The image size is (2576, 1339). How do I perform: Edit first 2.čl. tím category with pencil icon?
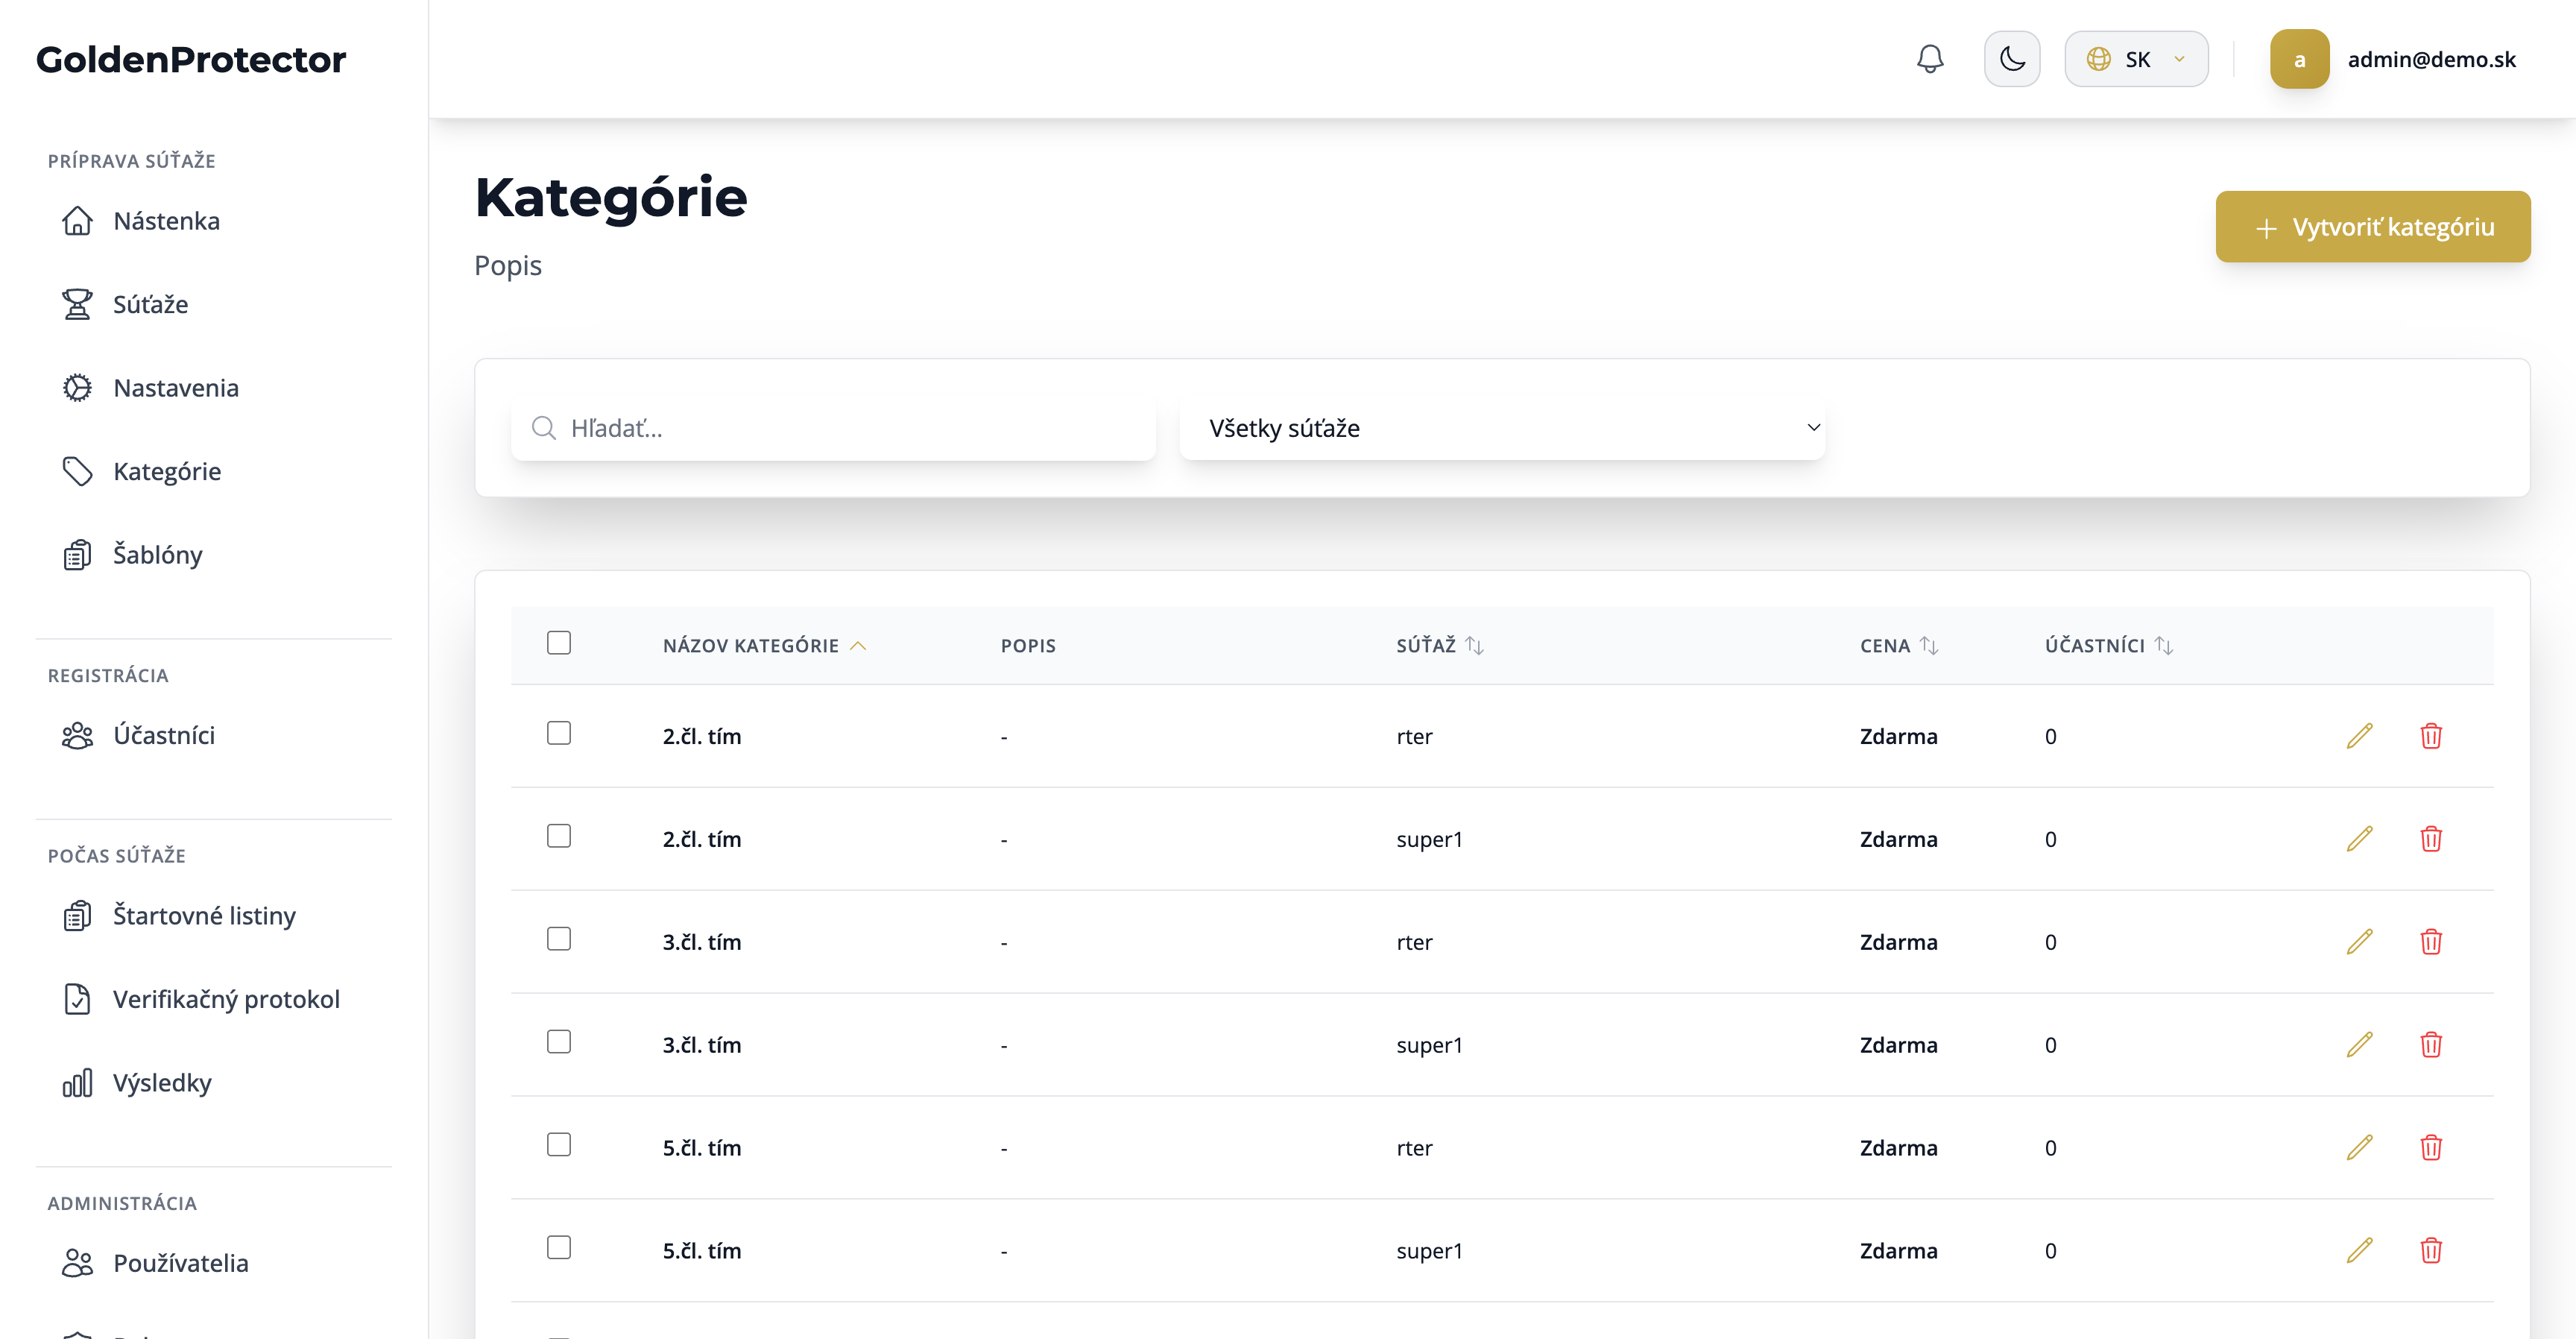click(2359, 736)
